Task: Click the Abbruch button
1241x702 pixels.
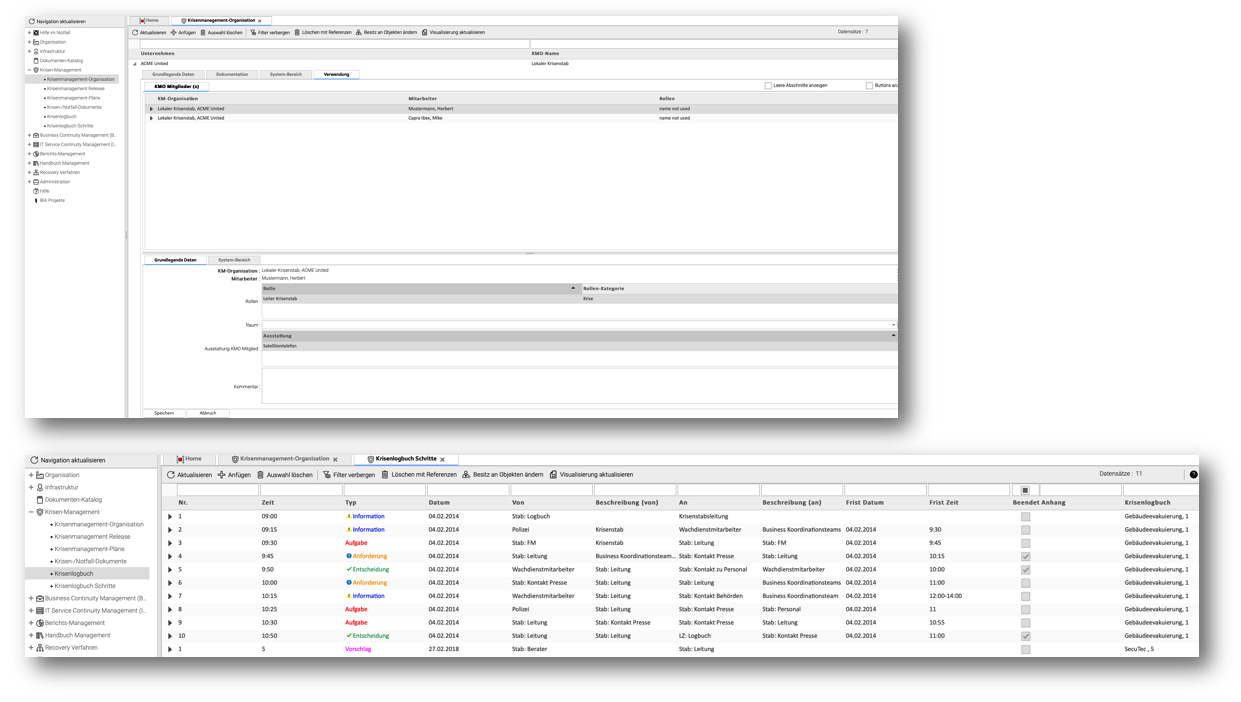Action: click(x=208, y=413)
